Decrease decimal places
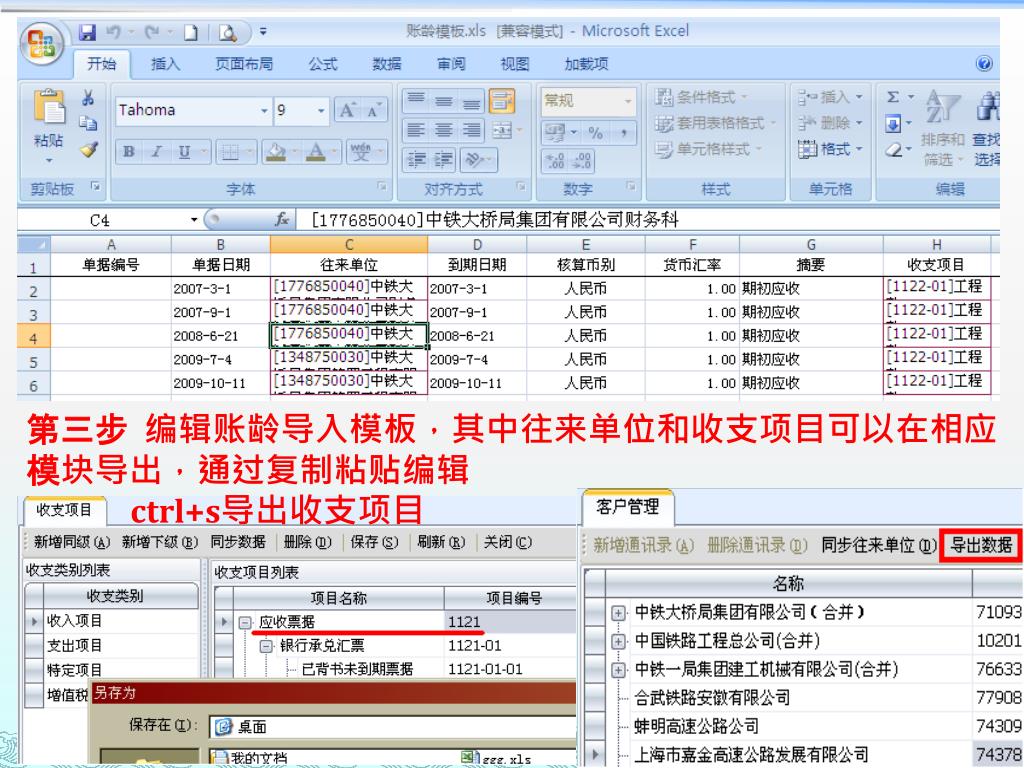 pos(582,161)
